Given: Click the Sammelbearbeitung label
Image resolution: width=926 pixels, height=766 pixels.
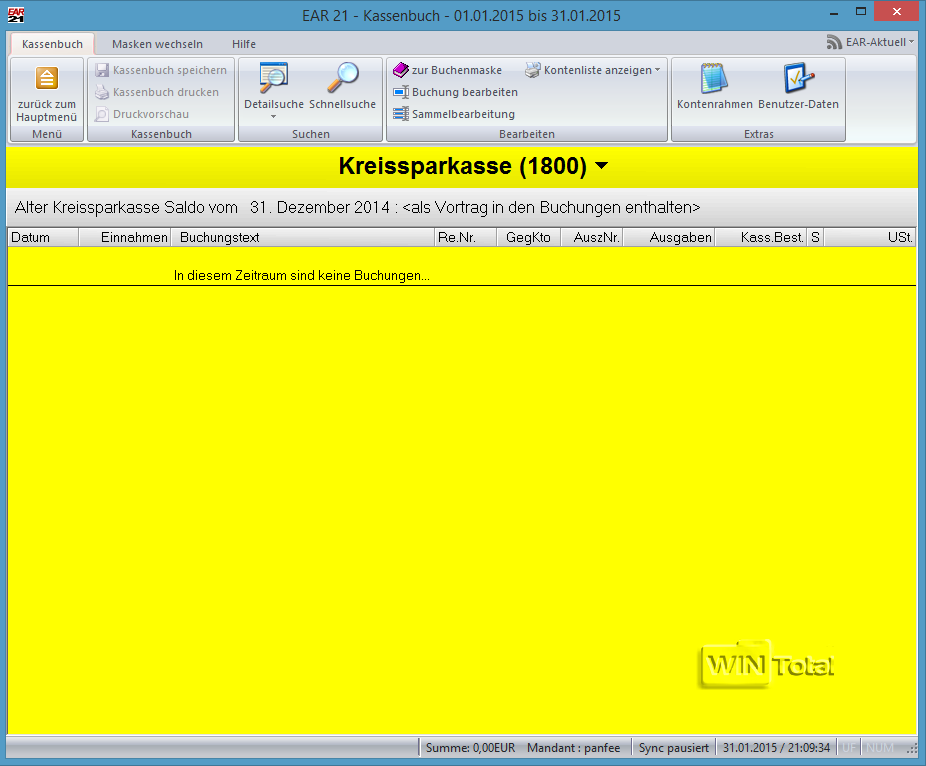Looking at the screenshot, I should click(x=464, y=114).
